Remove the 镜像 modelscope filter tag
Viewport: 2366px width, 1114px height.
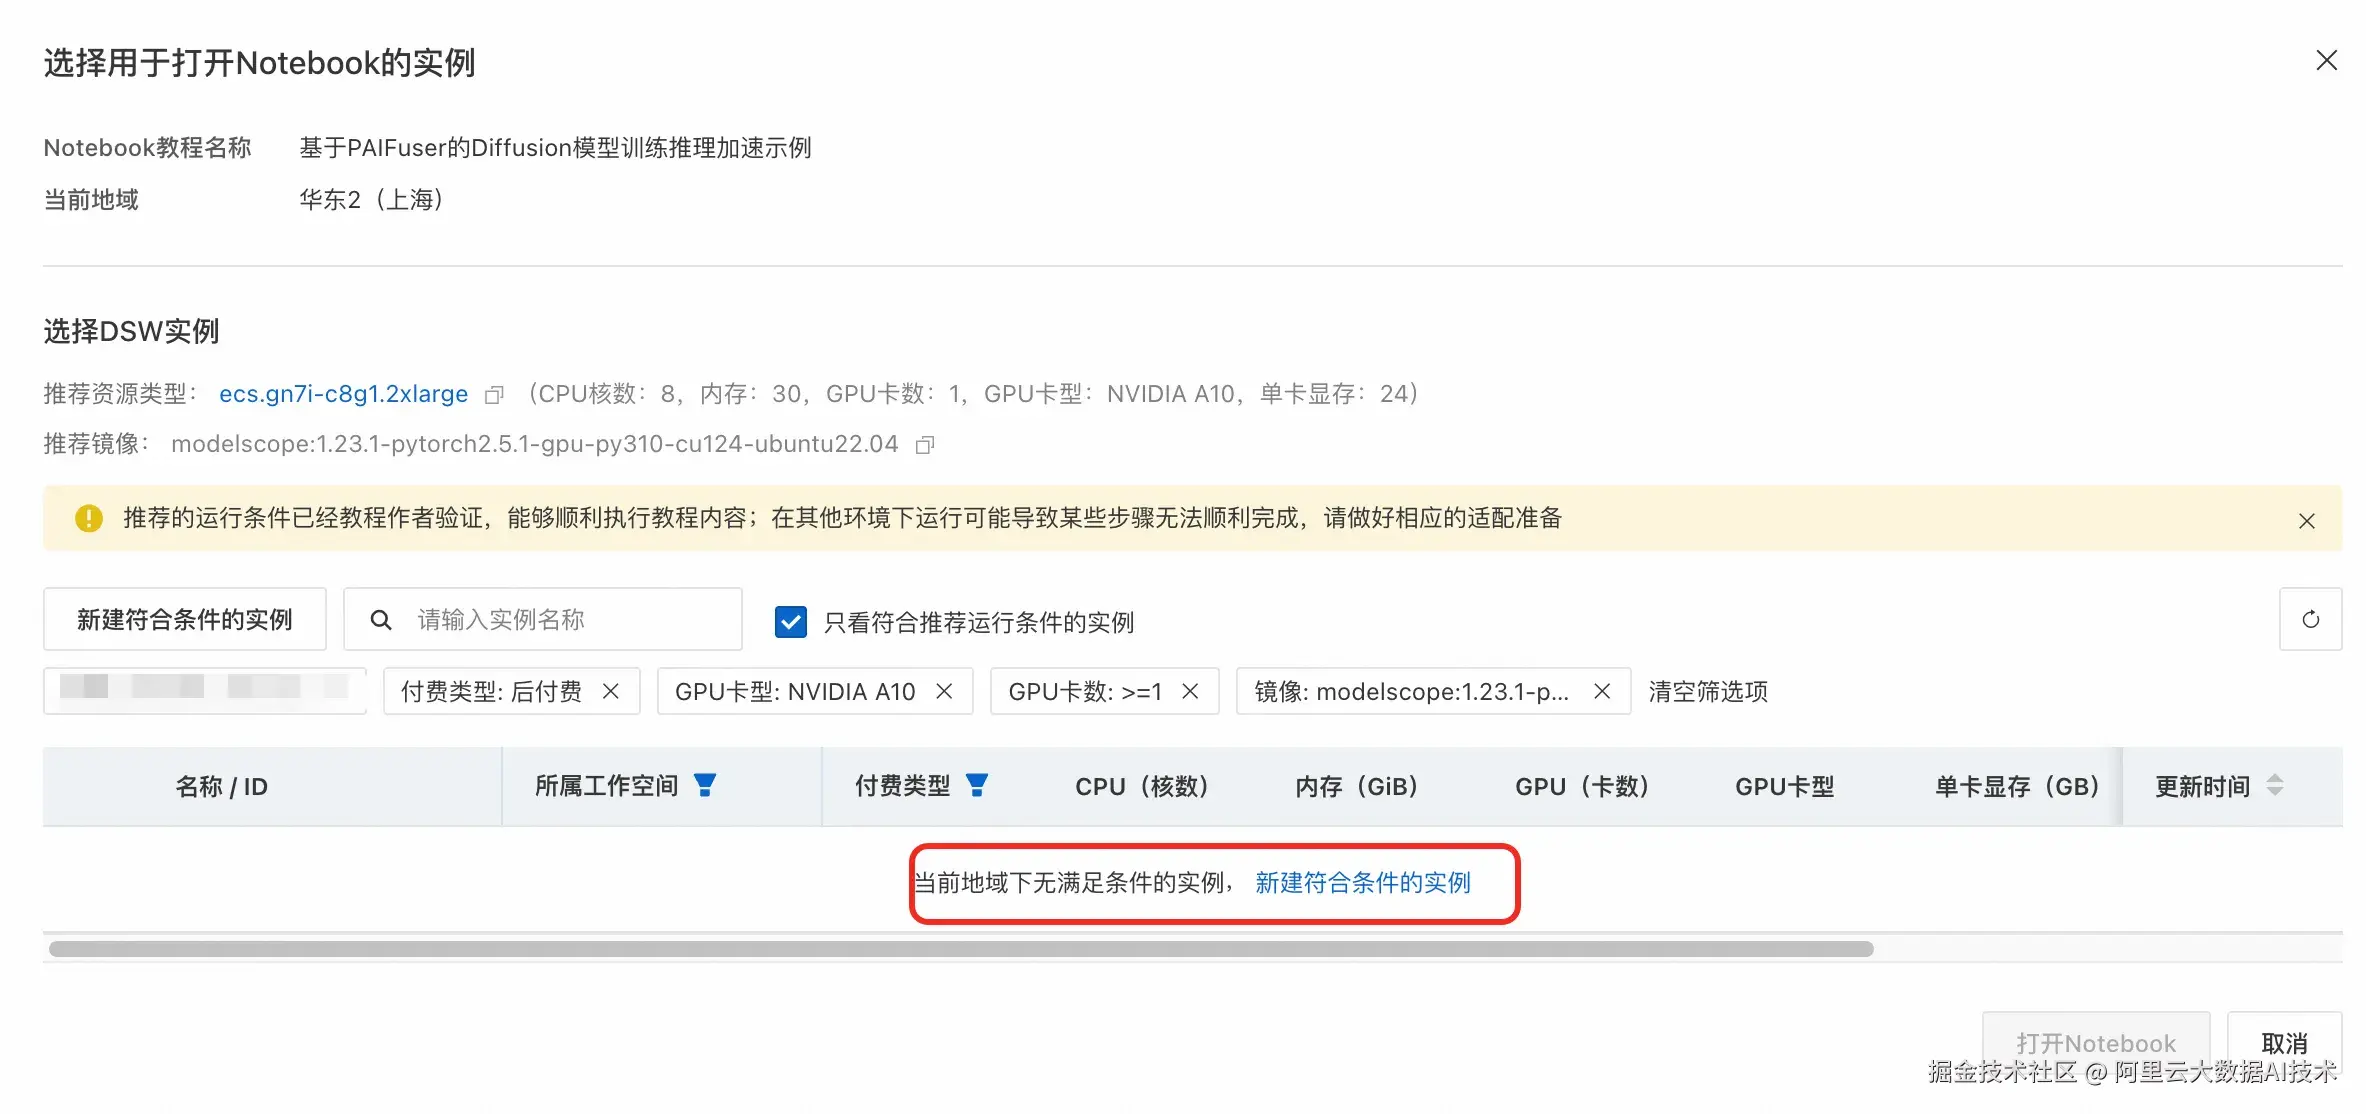1602,692
